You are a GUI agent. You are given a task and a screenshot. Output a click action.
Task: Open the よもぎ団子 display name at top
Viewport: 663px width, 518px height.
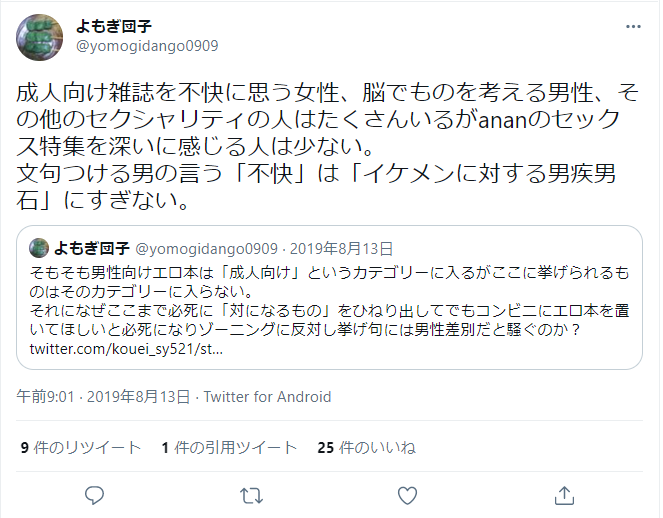point(114,26)
